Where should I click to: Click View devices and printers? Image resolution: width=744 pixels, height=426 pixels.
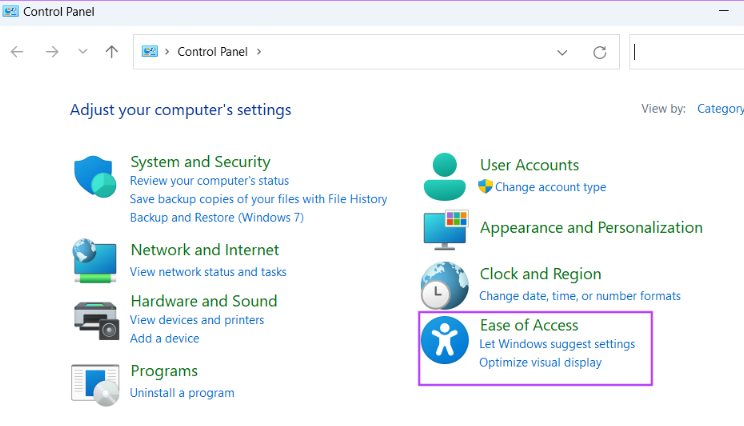click(x=197, y=320)
